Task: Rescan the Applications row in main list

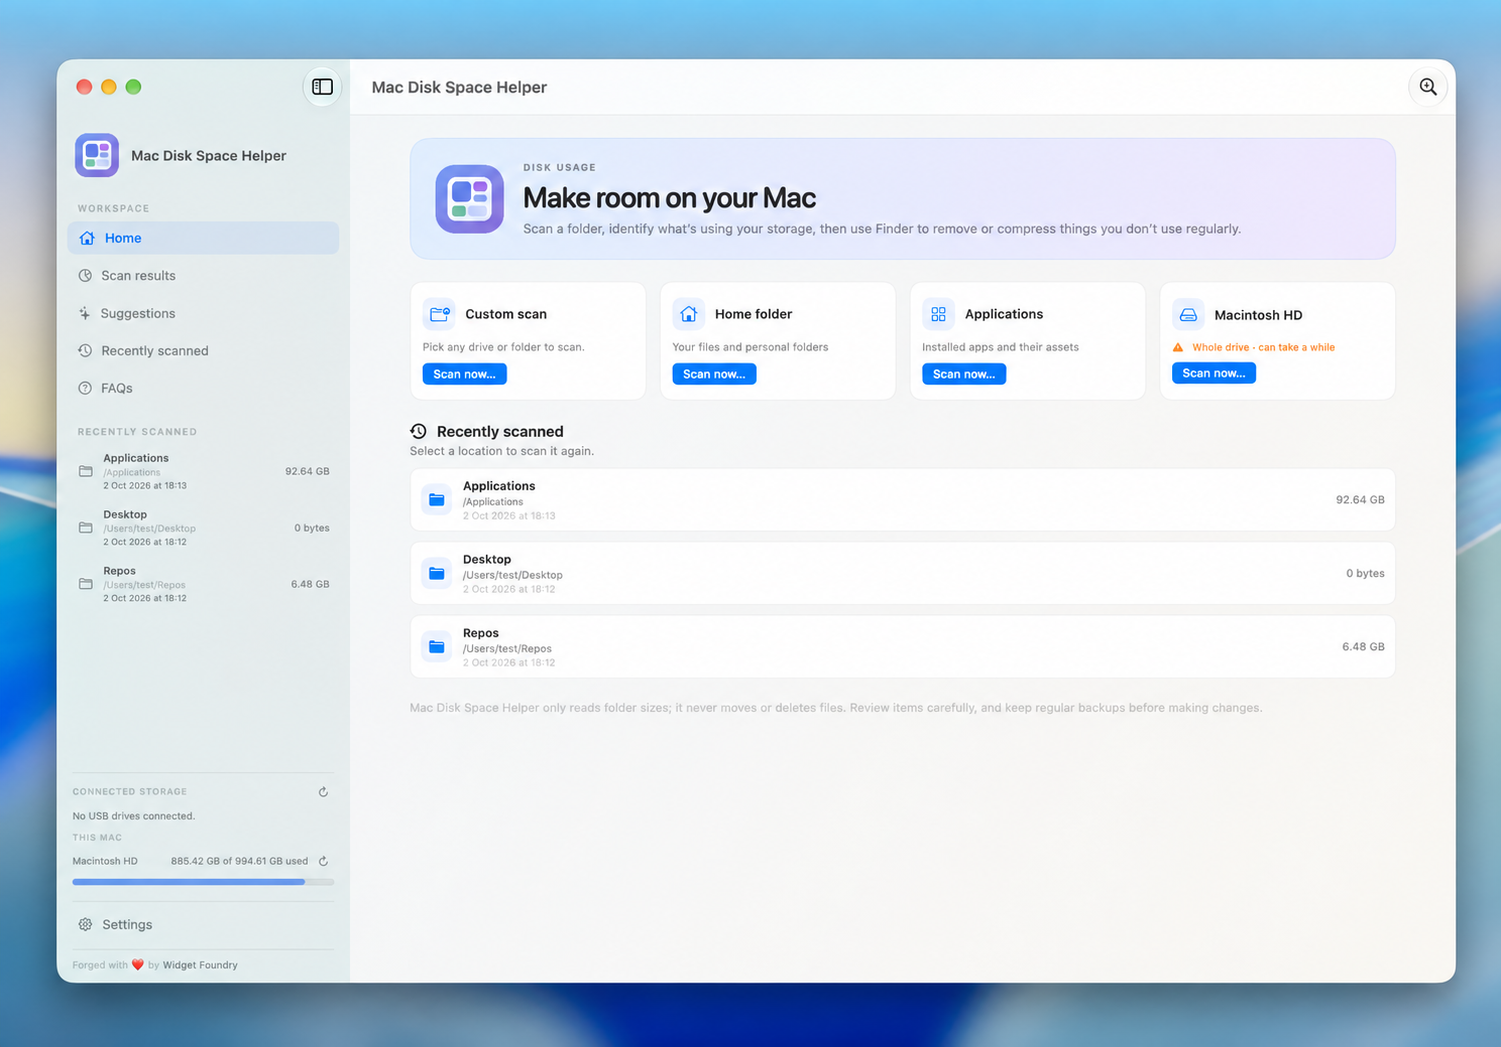Action: [x=903, y=500]
